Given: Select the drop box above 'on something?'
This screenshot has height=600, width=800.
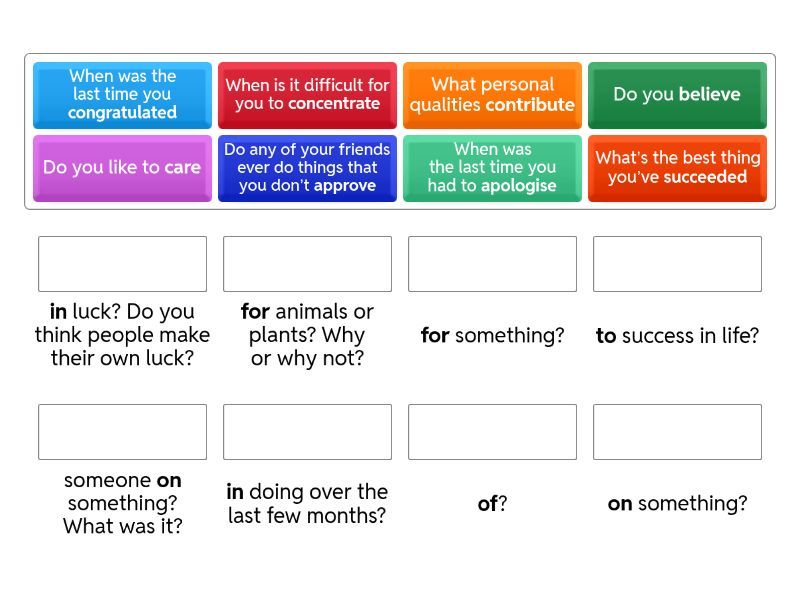Looking at the screenshot, I should pyautogui.click(x=677, y=432).
